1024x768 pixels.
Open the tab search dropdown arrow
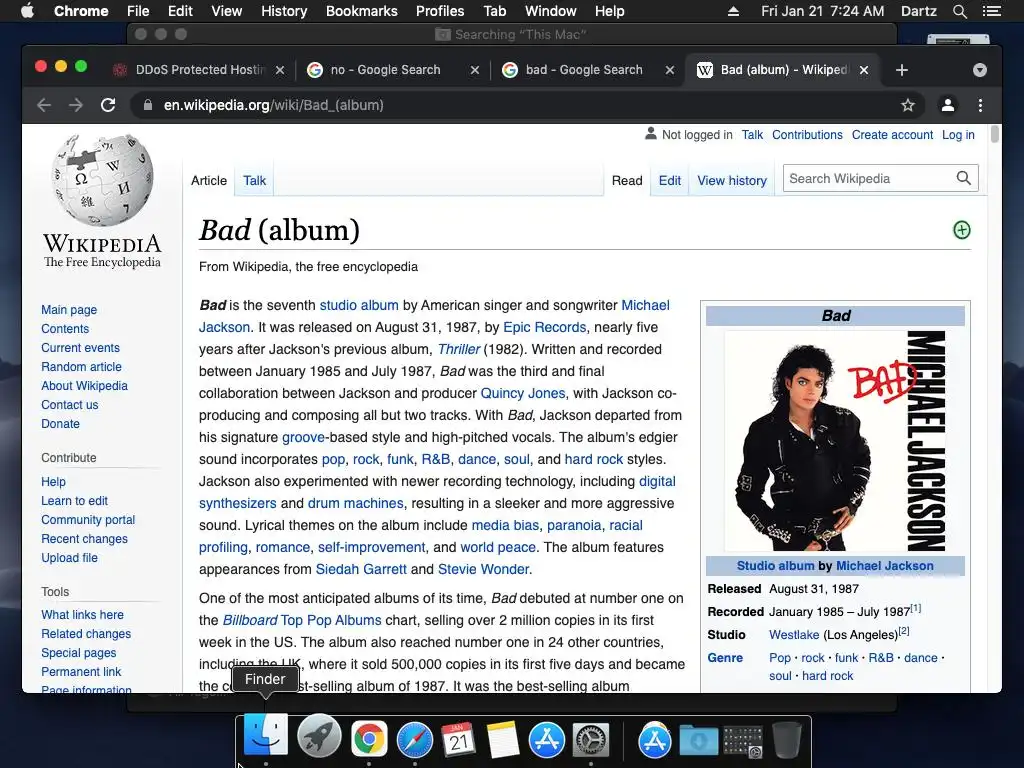980,70
